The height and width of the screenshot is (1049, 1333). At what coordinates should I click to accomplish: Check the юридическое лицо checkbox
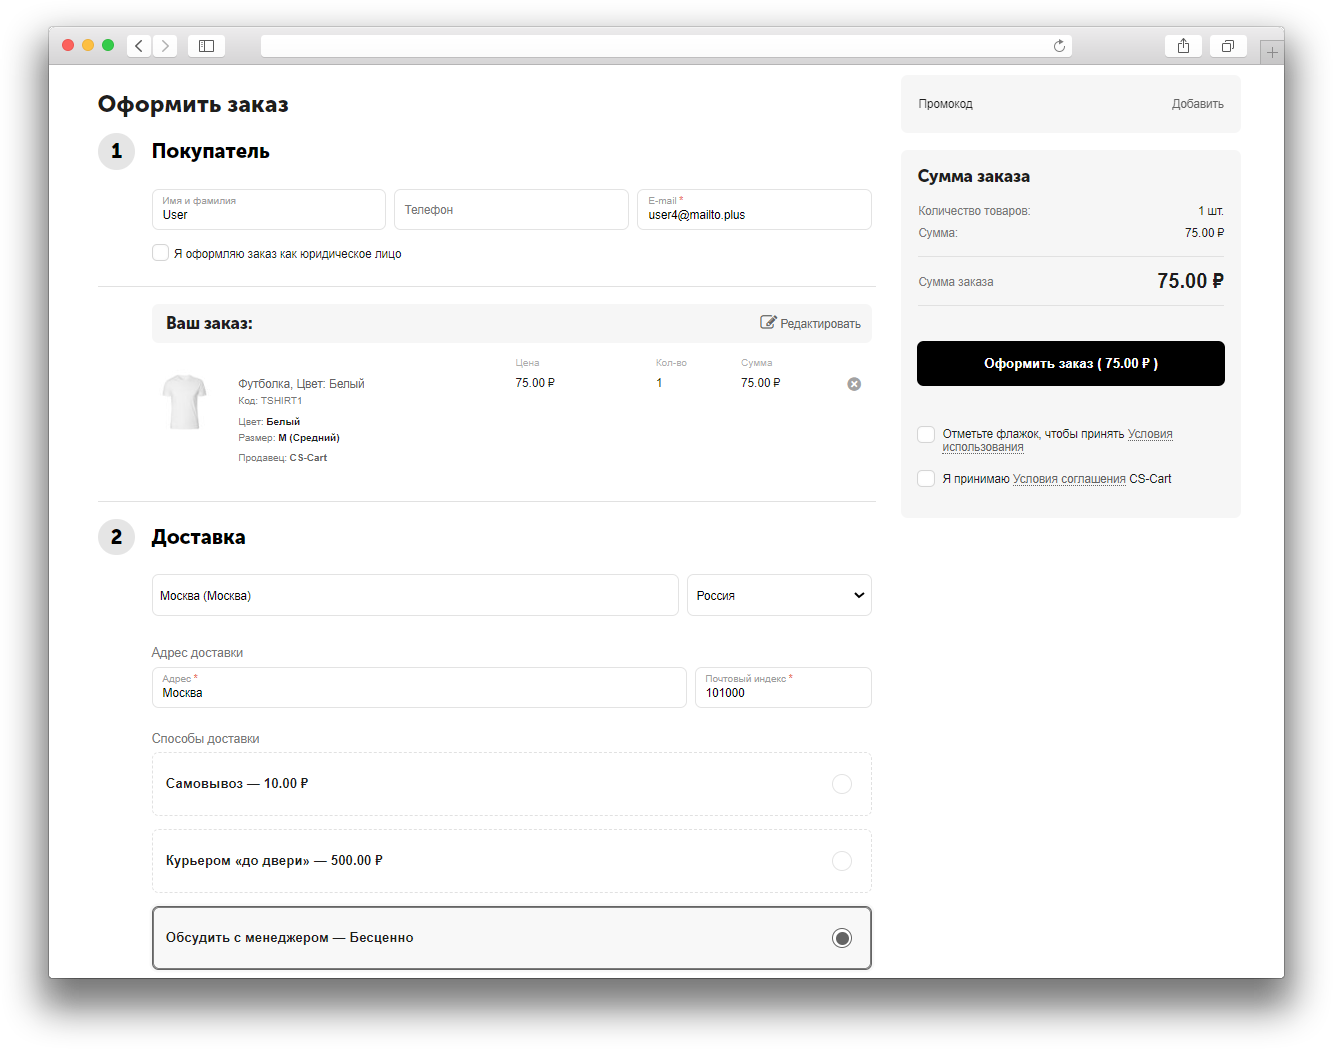tap(160, 253)
